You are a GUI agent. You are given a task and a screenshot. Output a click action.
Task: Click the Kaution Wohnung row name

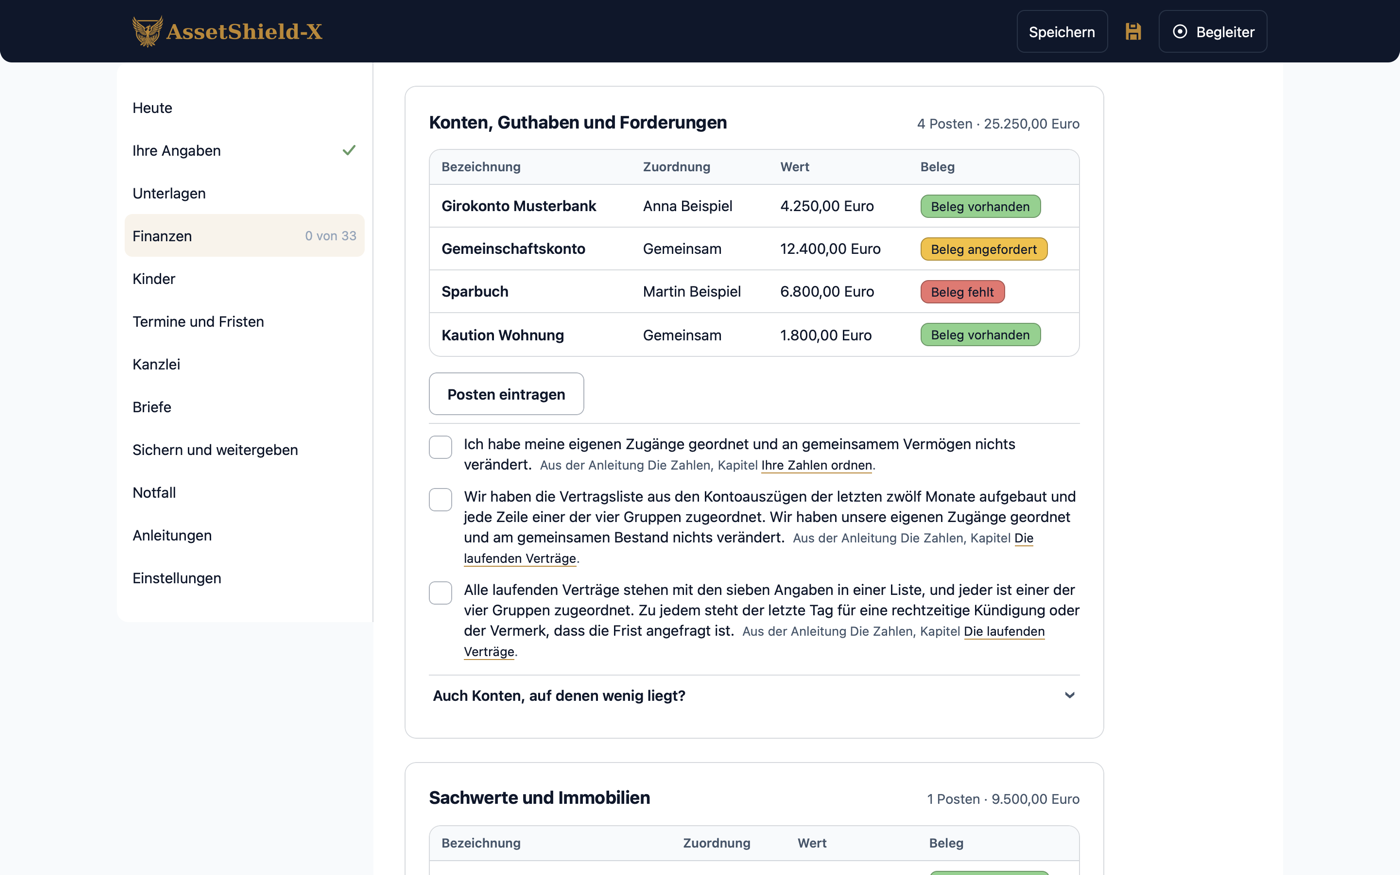pyautogui.click(x=503, y=335)
